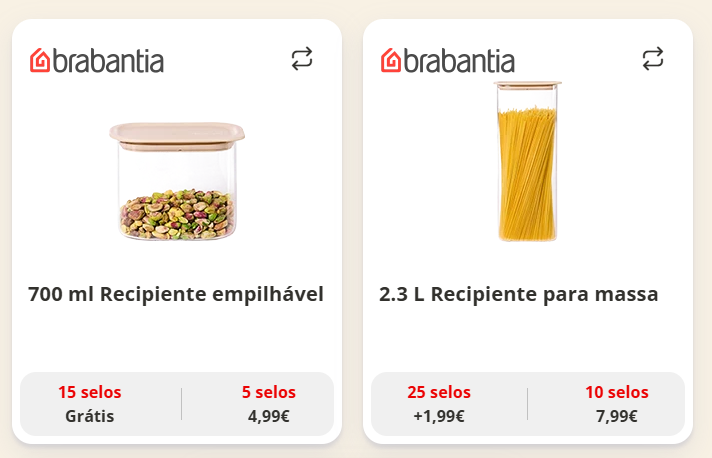Click the red 15 selos label
The image size is (712, 458).
90,392
